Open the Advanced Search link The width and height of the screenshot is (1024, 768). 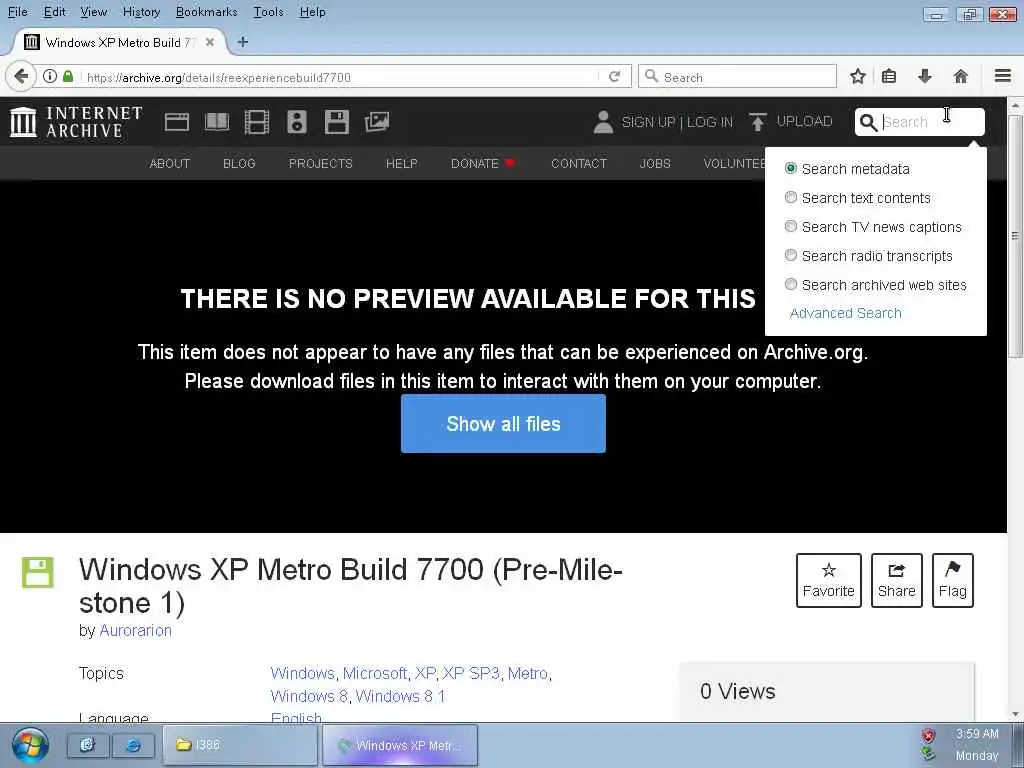pos(845,313)
